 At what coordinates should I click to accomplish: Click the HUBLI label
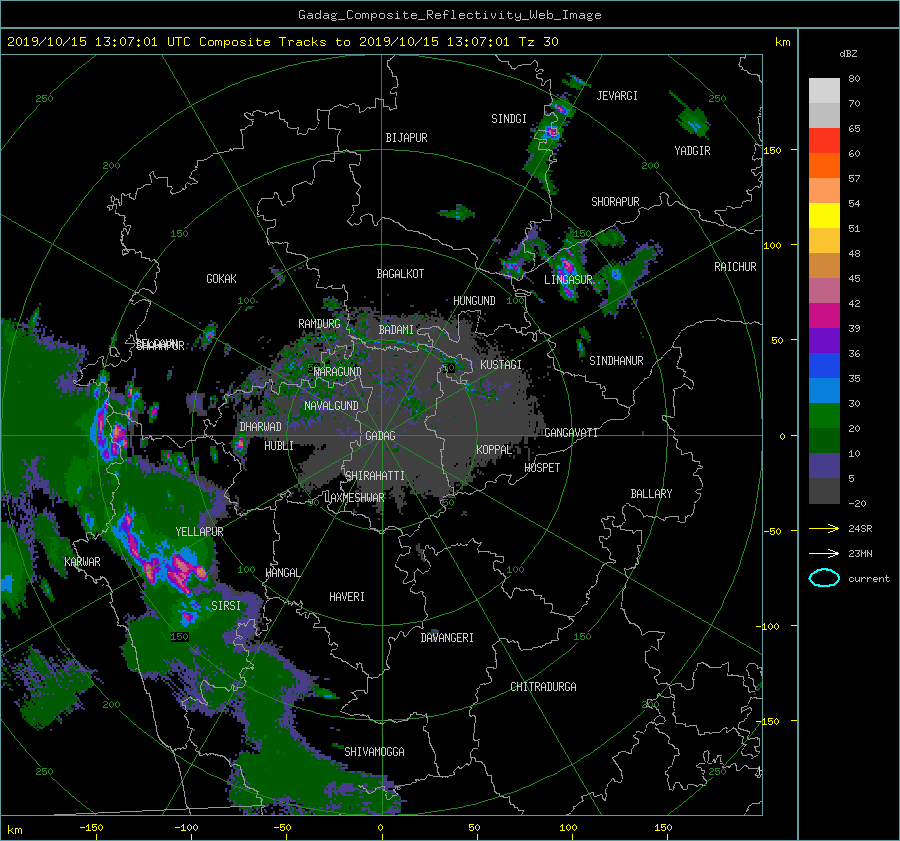tap(279, 446)
